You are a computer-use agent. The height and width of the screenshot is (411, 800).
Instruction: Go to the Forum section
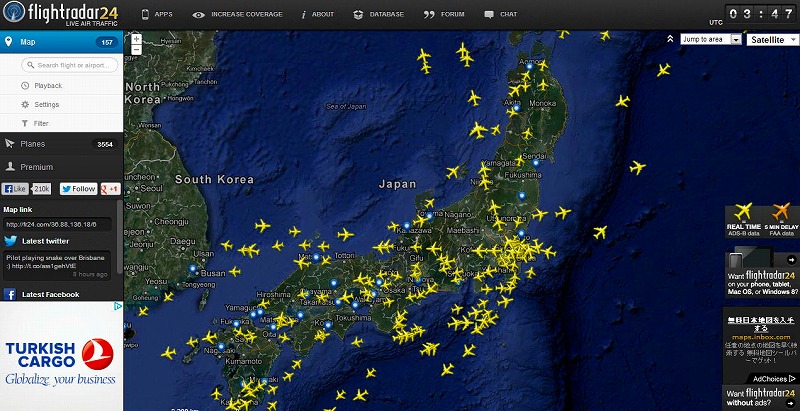pos(444,15)
